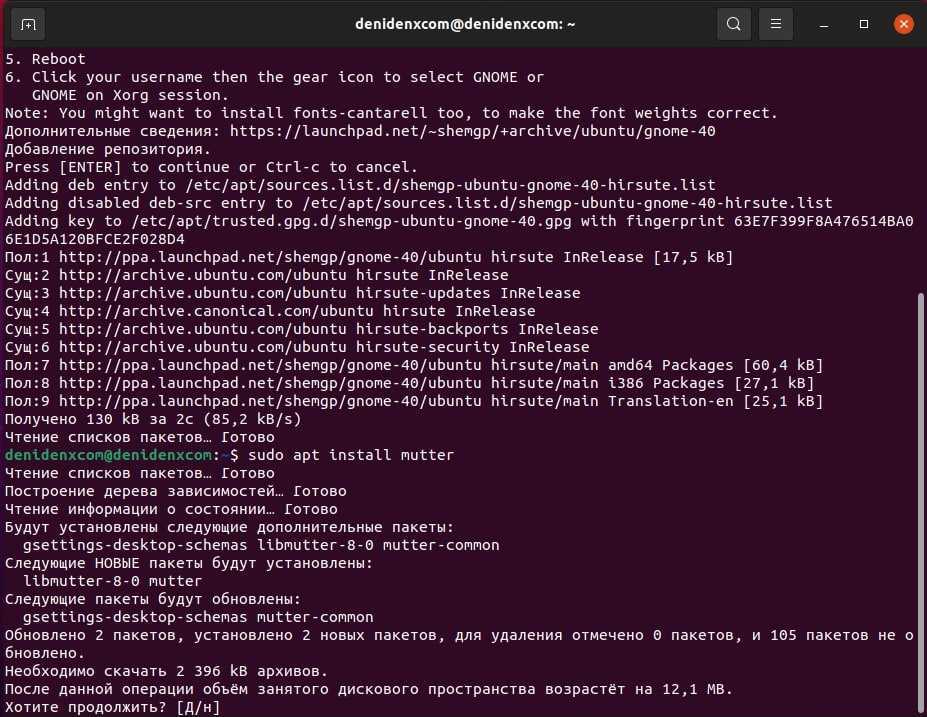Screen dimensions: 927x717
Task: Open the launchpad.net gnome-40 archive link
Action: click(x=472, y=131)
